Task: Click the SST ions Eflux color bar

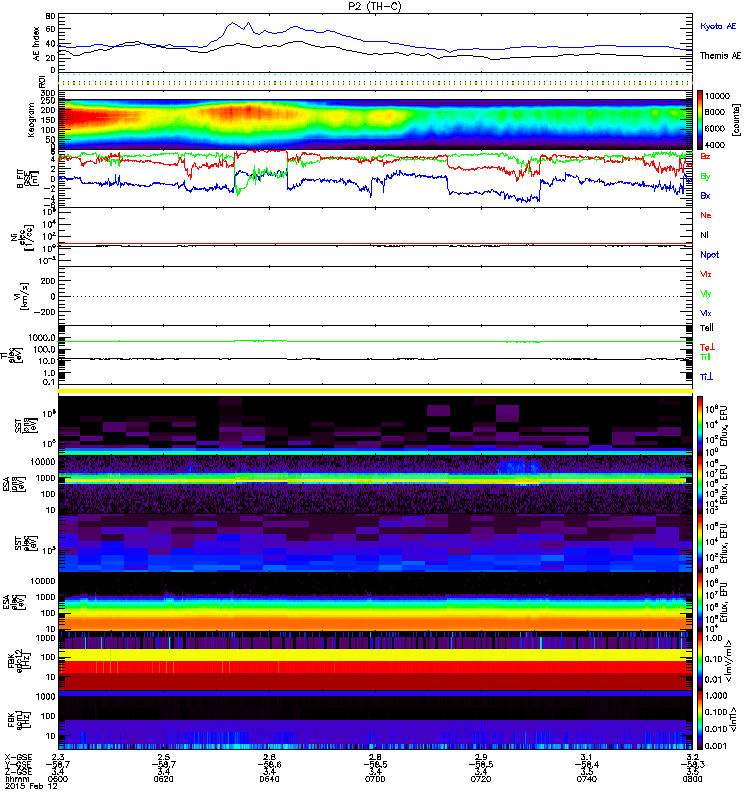Action: pos(700,426)
